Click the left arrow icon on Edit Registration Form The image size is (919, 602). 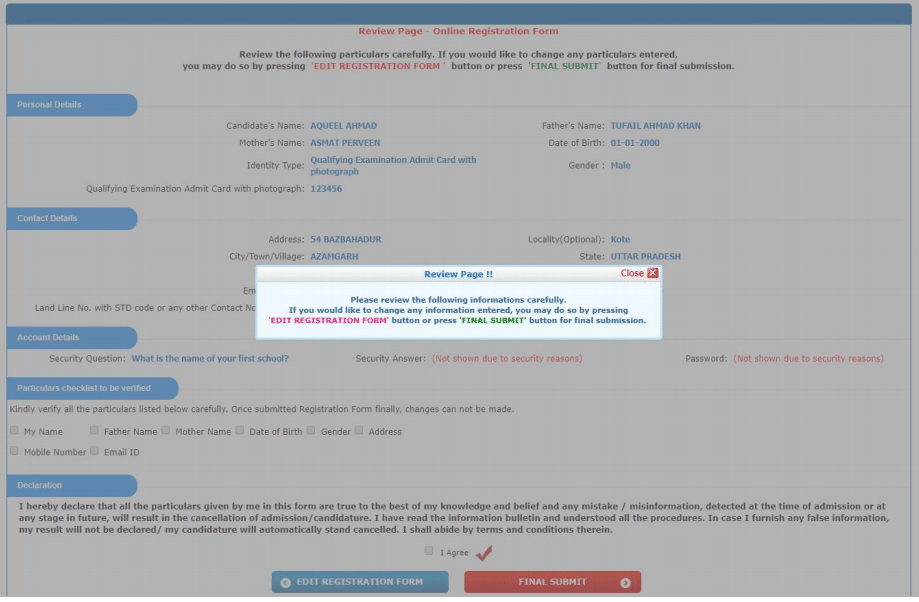pyautogui.click(x=286, y=582)
